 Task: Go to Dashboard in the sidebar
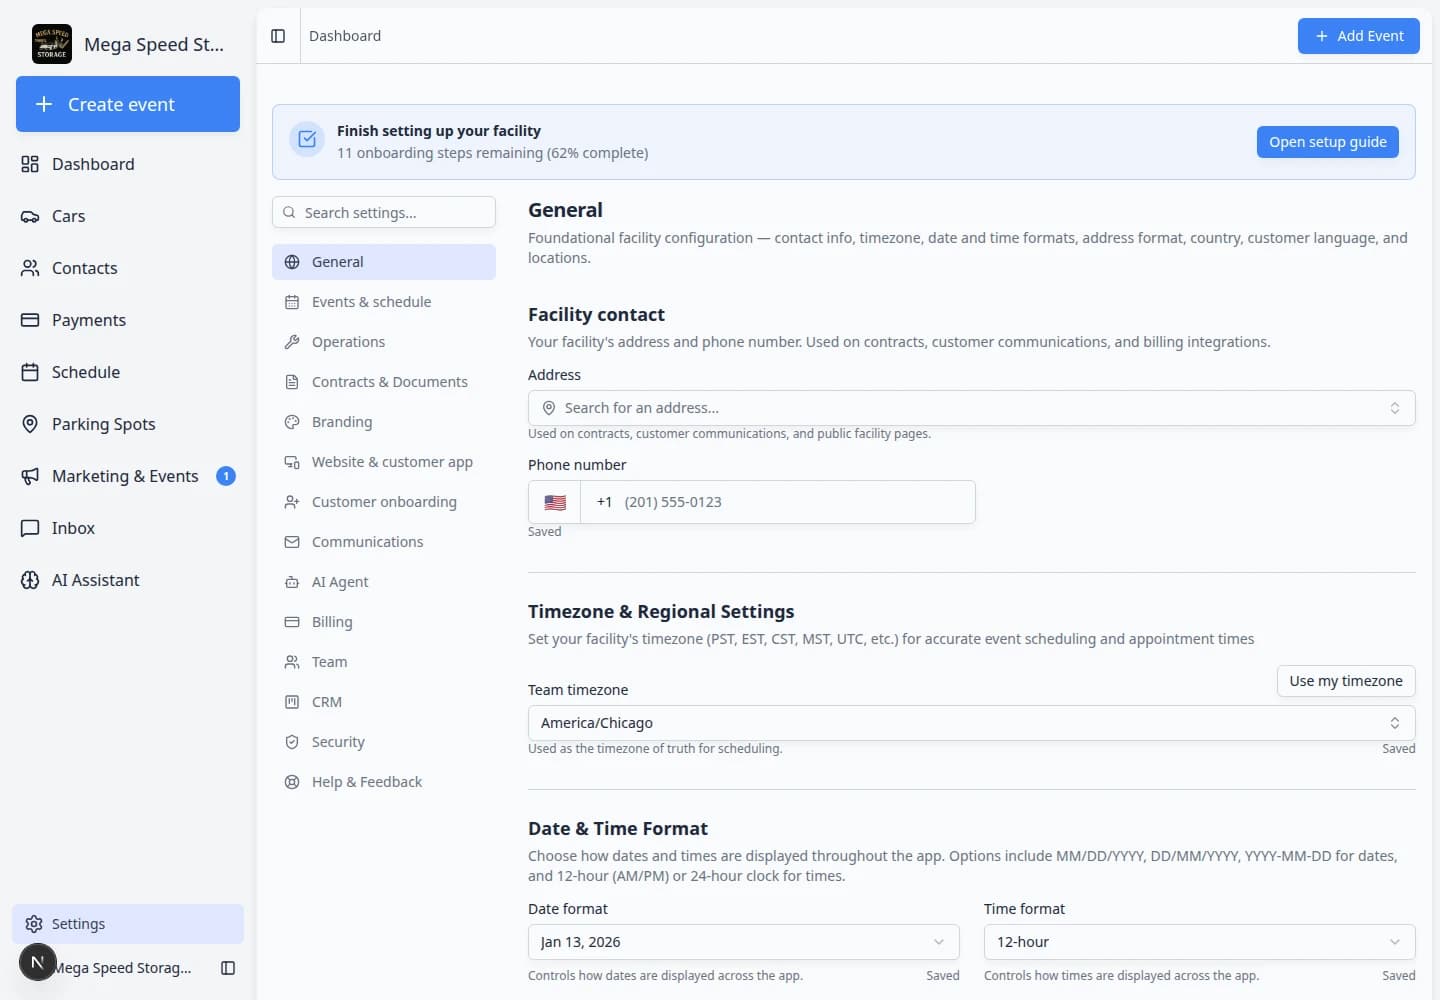tap(128, 164)
